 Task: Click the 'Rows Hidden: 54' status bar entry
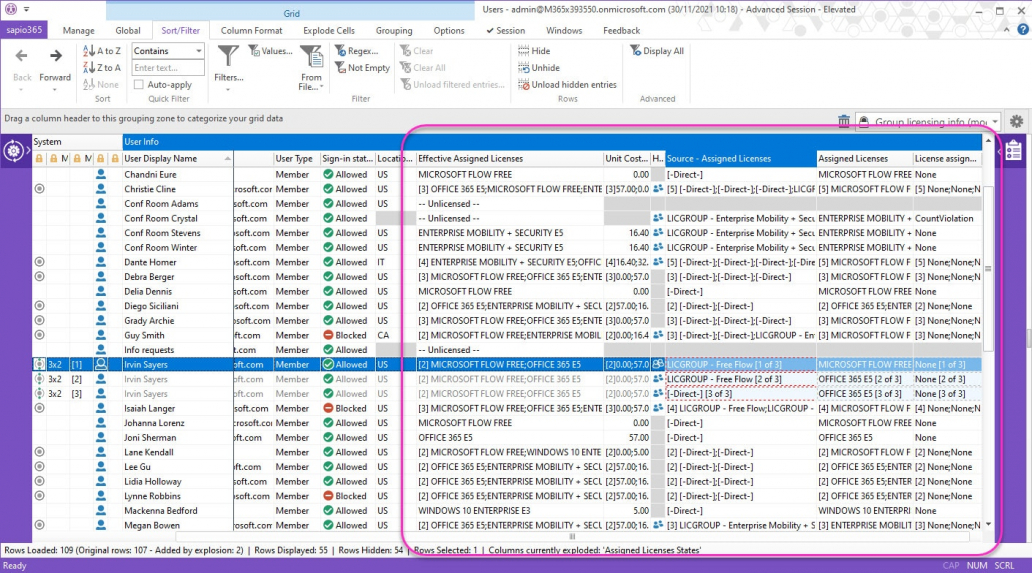tap(371, 550)
